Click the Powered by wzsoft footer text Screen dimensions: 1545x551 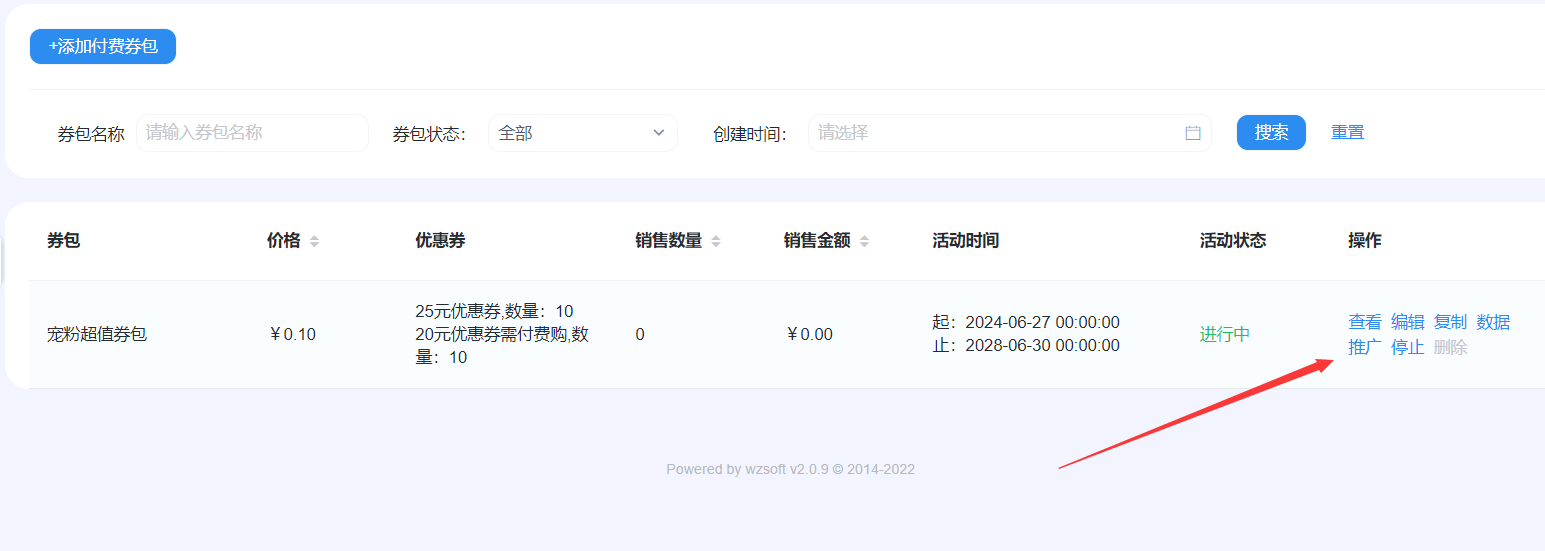point(790,469)
